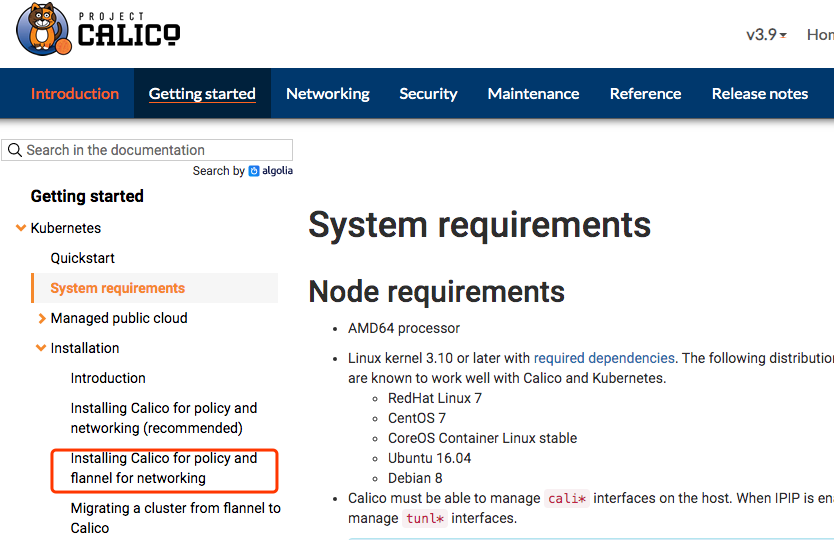Click the Debian 8 list item

(x=415, y=478)
